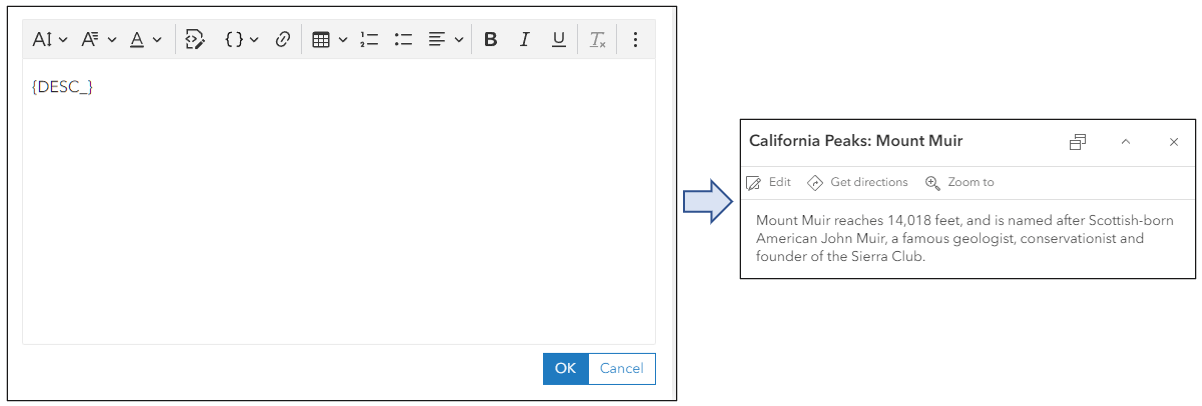Open the text alignment options

tap(445, 40)
